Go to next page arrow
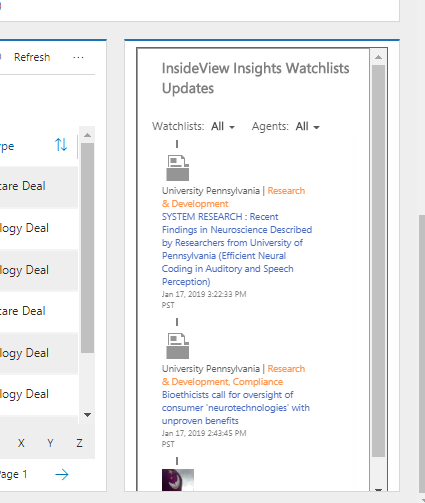The height and width of the screenshot is (503, 425). pyautogui.click(x=62, y=474)
